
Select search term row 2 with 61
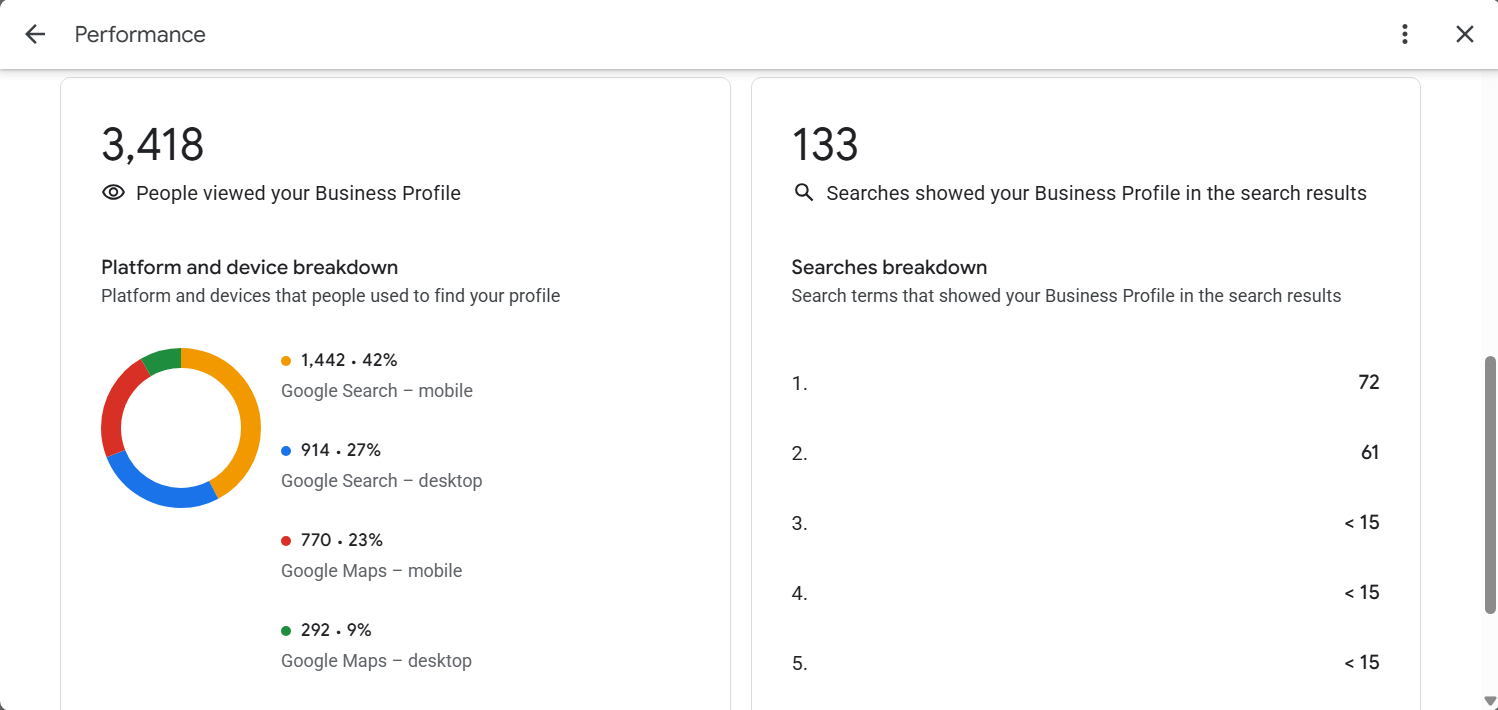pyautogui.click(x=1085, y=453)
